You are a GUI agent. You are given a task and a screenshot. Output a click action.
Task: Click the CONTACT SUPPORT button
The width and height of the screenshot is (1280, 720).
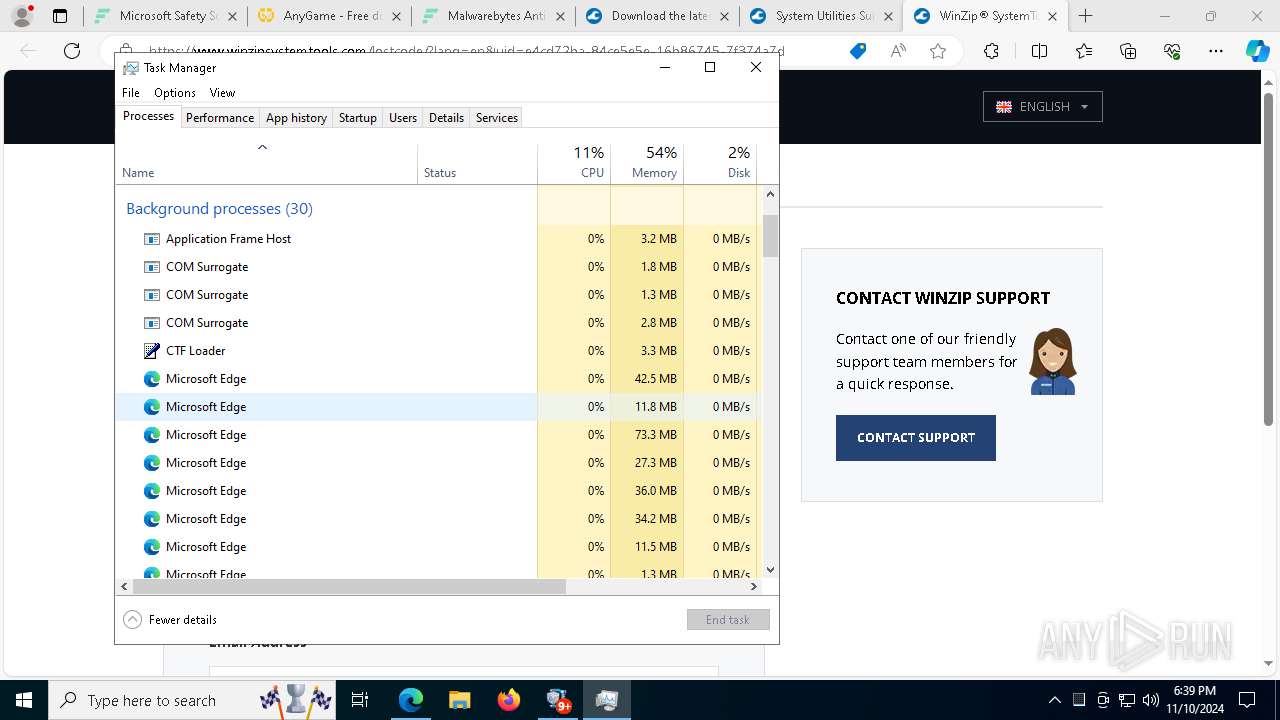pos(916,438)
